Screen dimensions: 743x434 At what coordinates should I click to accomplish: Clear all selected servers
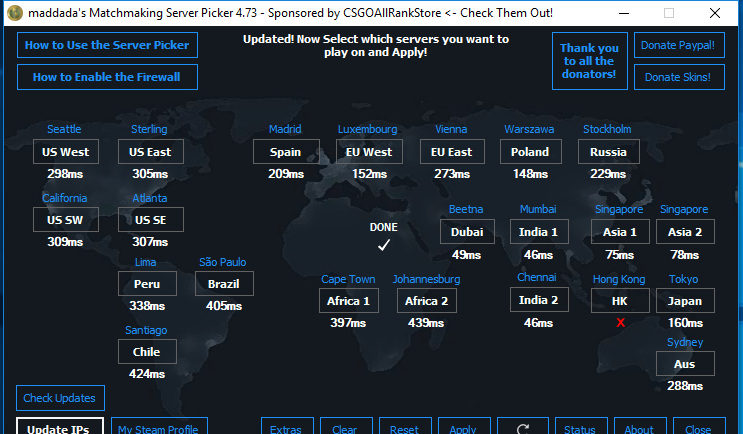click(x=344, y=427)
